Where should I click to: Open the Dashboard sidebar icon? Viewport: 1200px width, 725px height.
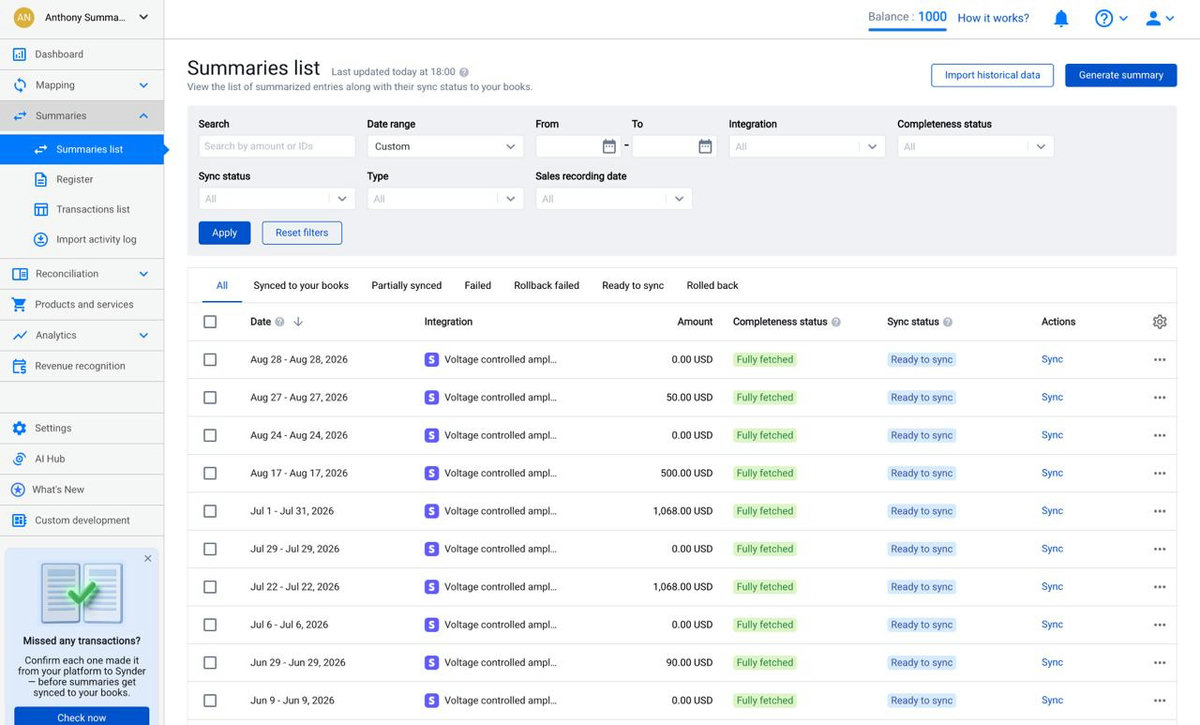(19, 54)
